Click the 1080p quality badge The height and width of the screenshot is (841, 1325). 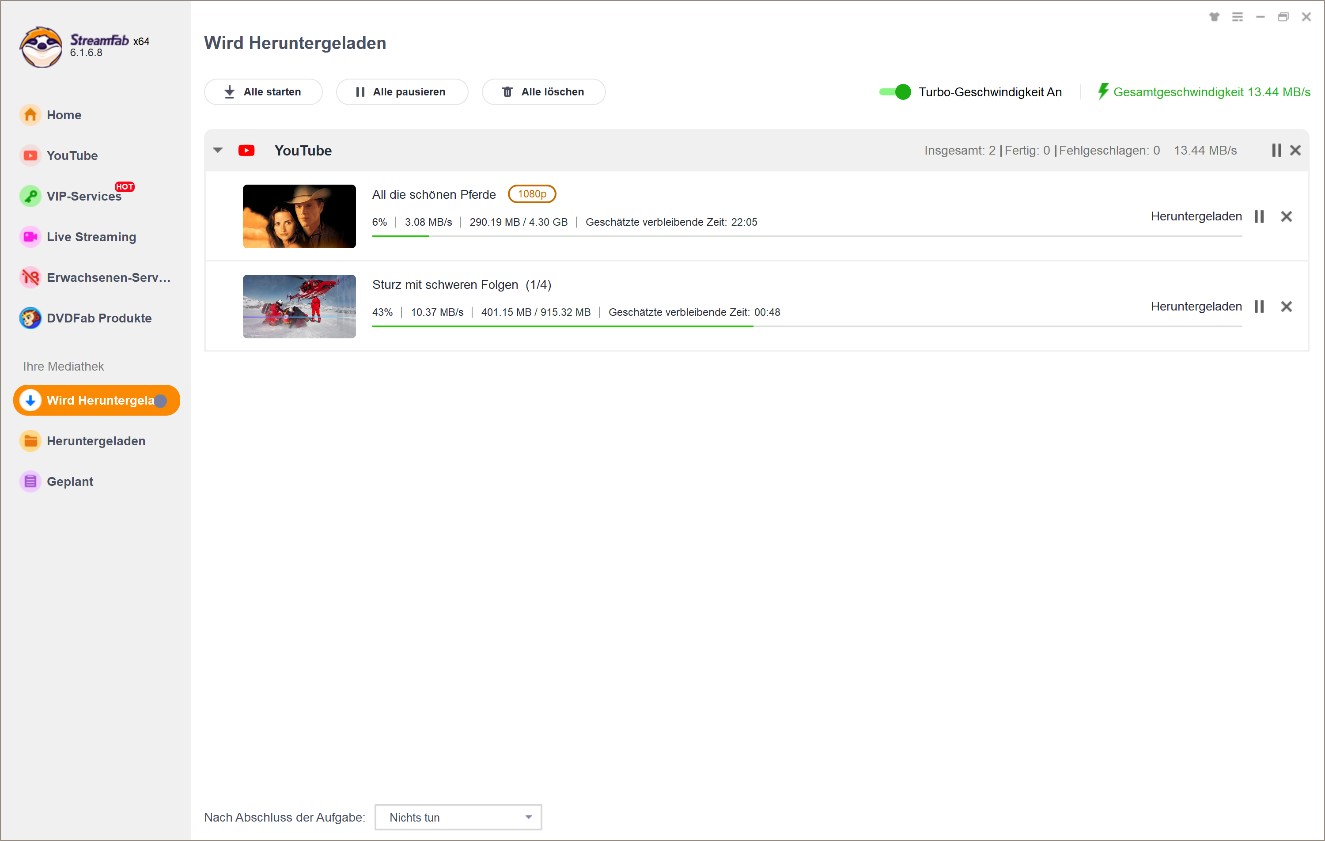(532, 194)
